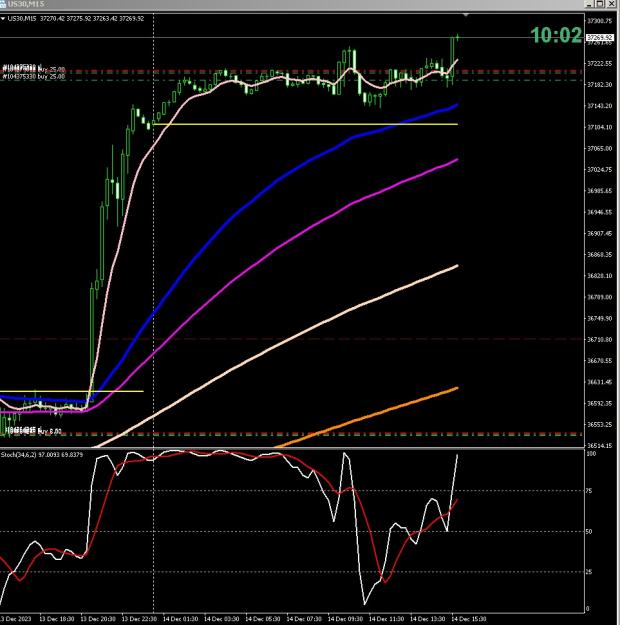This screenshot has height=625, width=620.
Task: Click price scale value 37222.55
Action: [600, 63]
